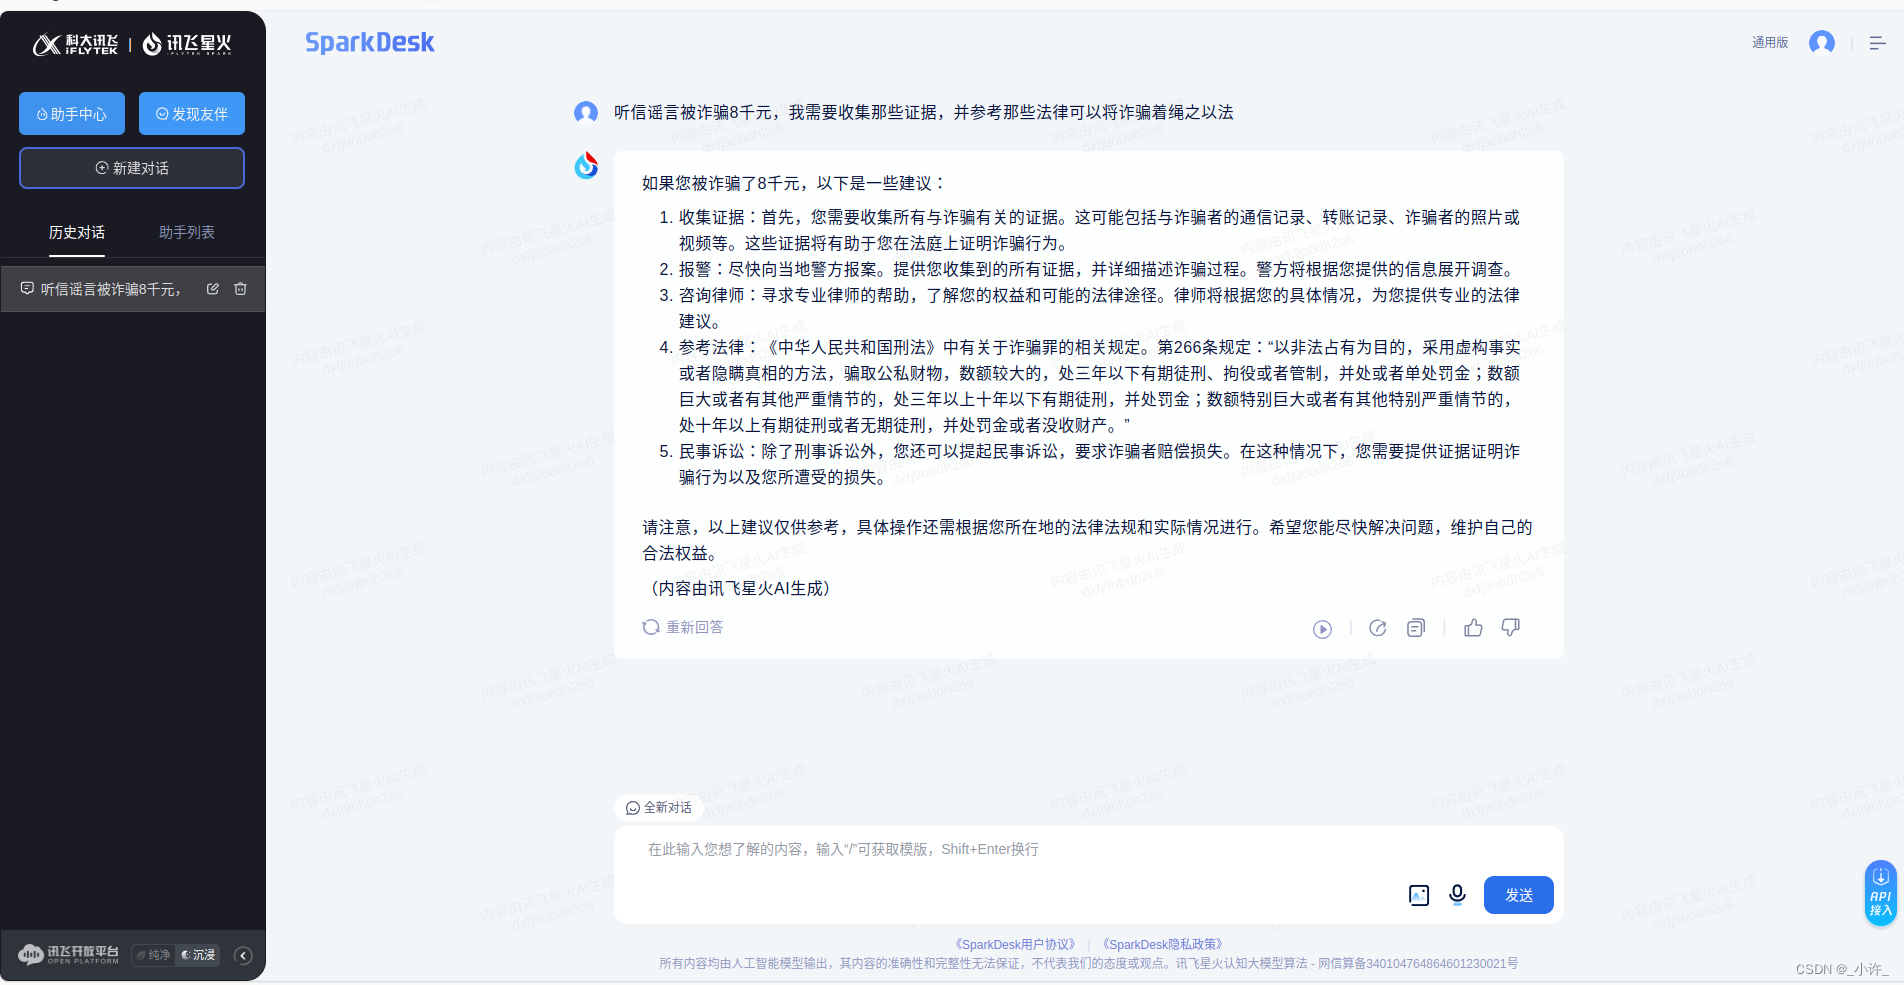Click the 讯飞星火 logo in the sidebar

coord(187,44)
